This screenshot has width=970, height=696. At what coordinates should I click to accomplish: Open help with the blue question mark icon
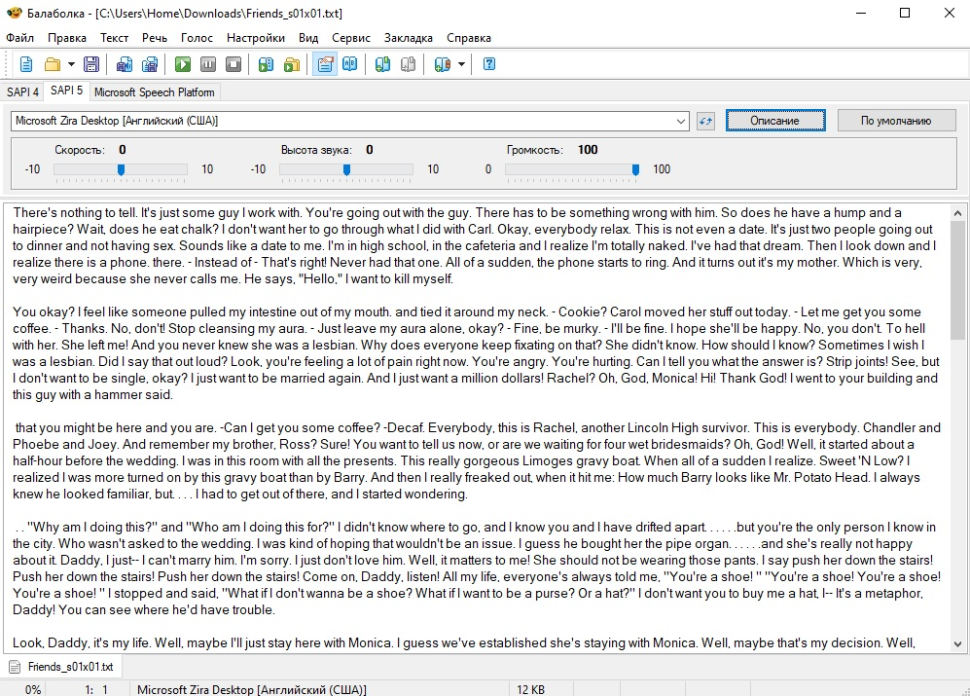point(489,64)
